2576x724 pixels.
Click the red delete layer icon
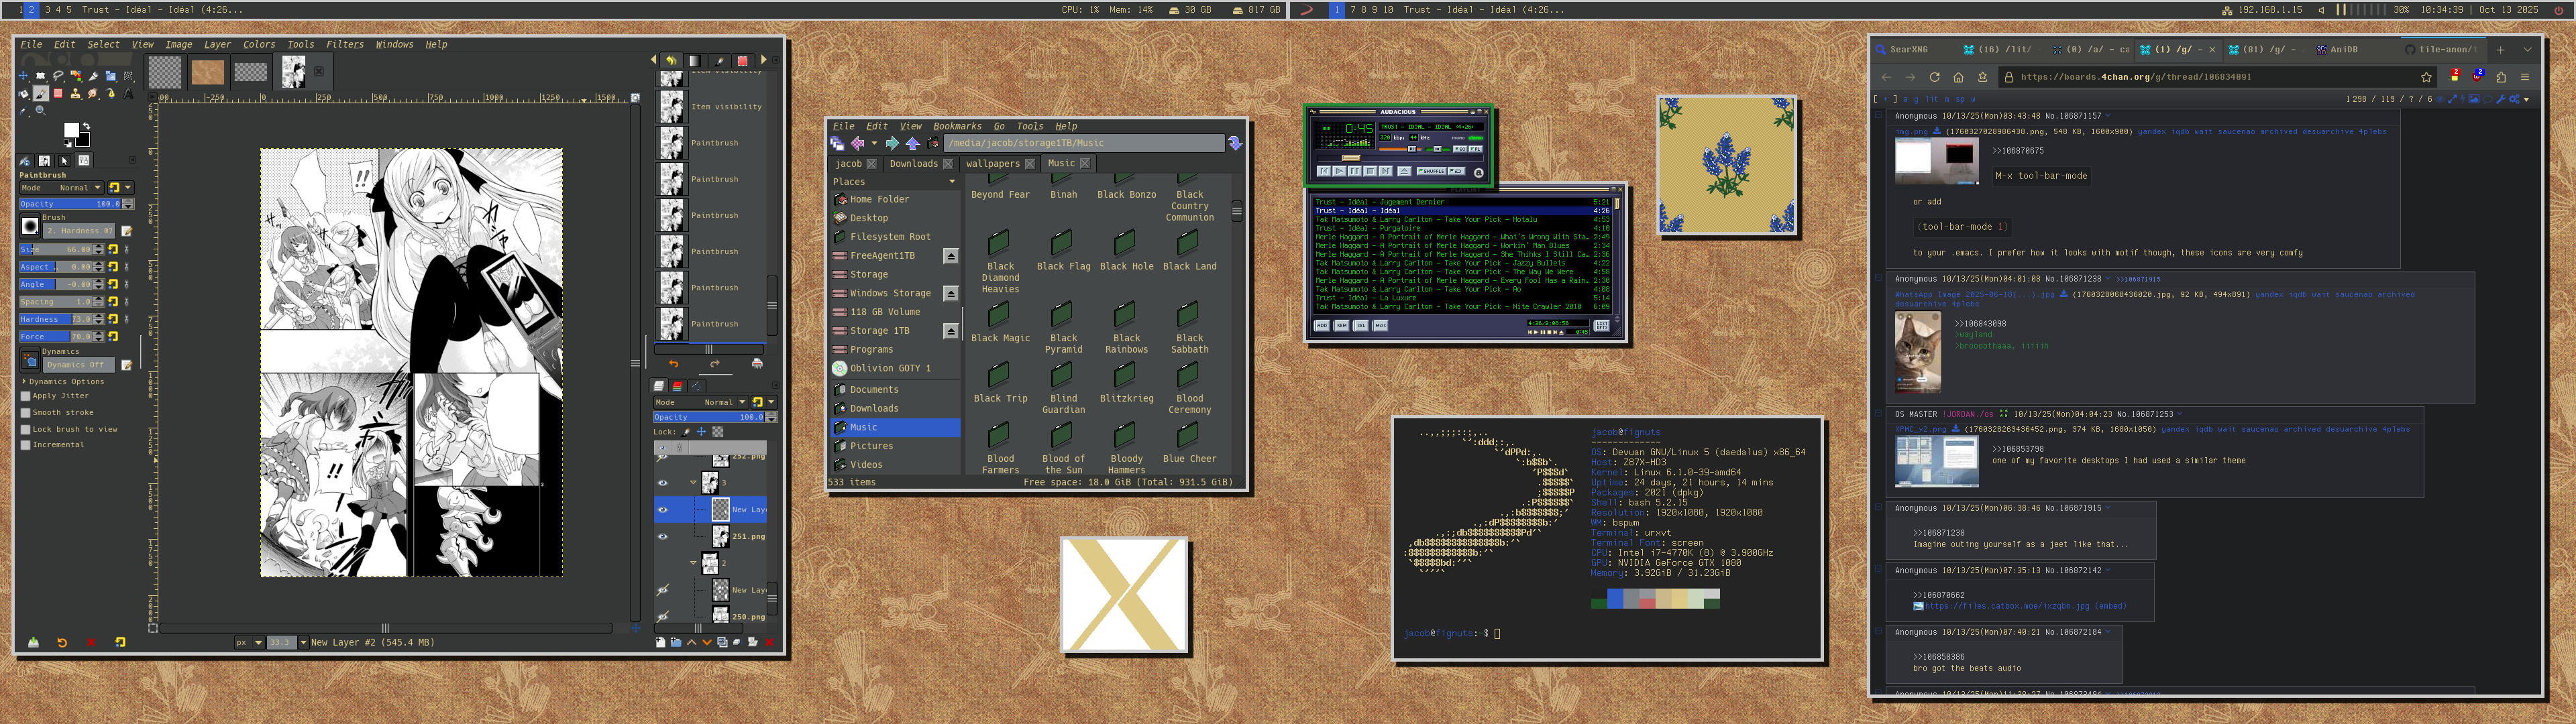click(x=769, y=643)
